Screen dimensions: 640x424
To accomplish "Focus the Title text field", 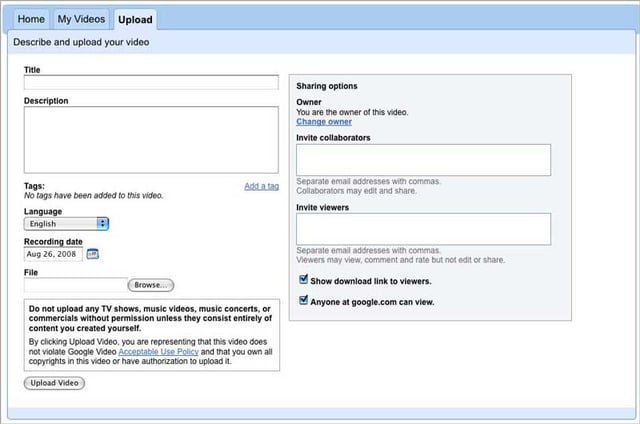I will pos(151,83).
